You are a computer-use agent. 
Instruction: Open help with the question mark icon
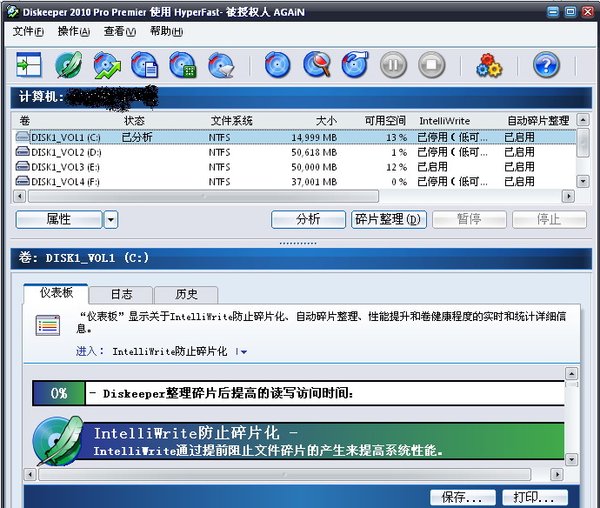546,65
